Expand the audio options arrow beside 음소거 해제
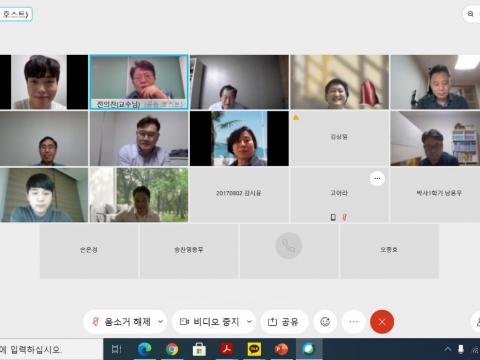480x360 pixels. click(x=160, y=322)
